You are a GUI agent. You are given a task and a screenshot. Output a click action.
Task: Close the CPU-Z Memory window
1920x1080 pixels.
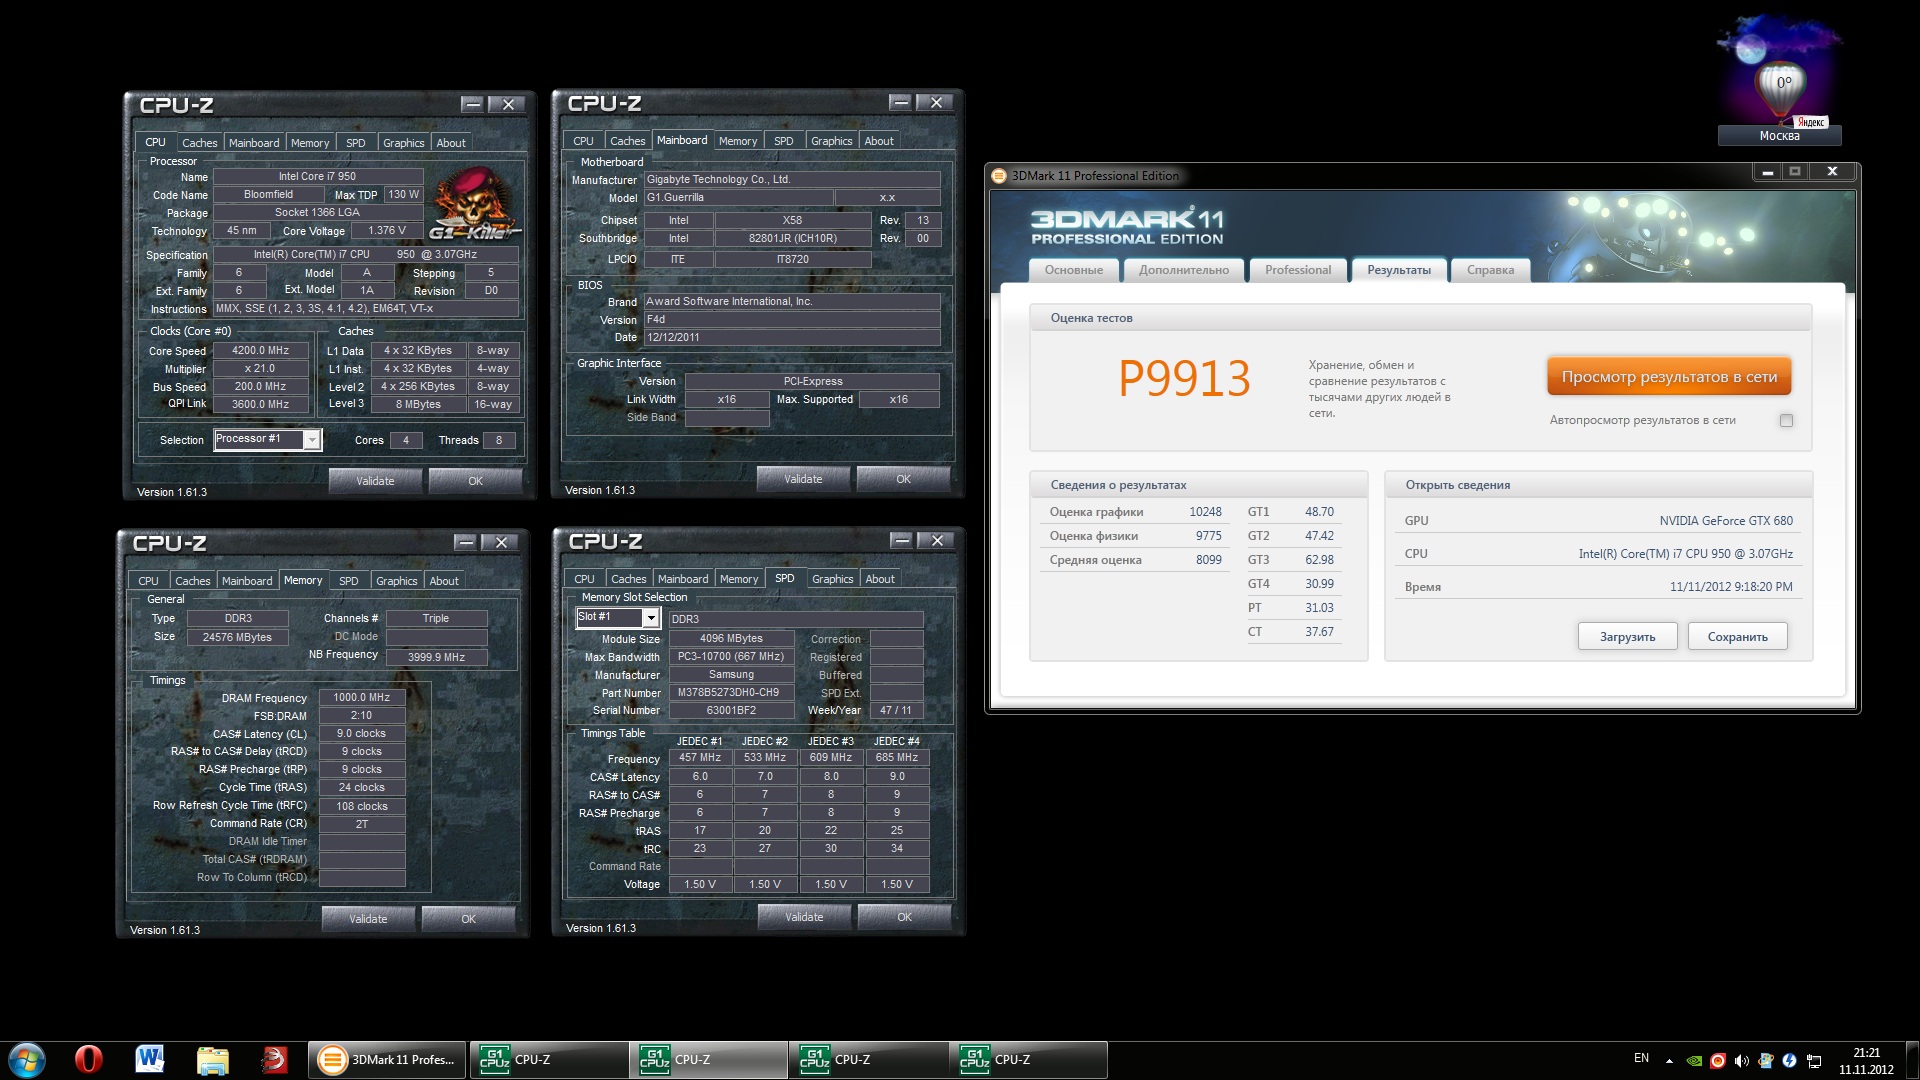[501, 542]
